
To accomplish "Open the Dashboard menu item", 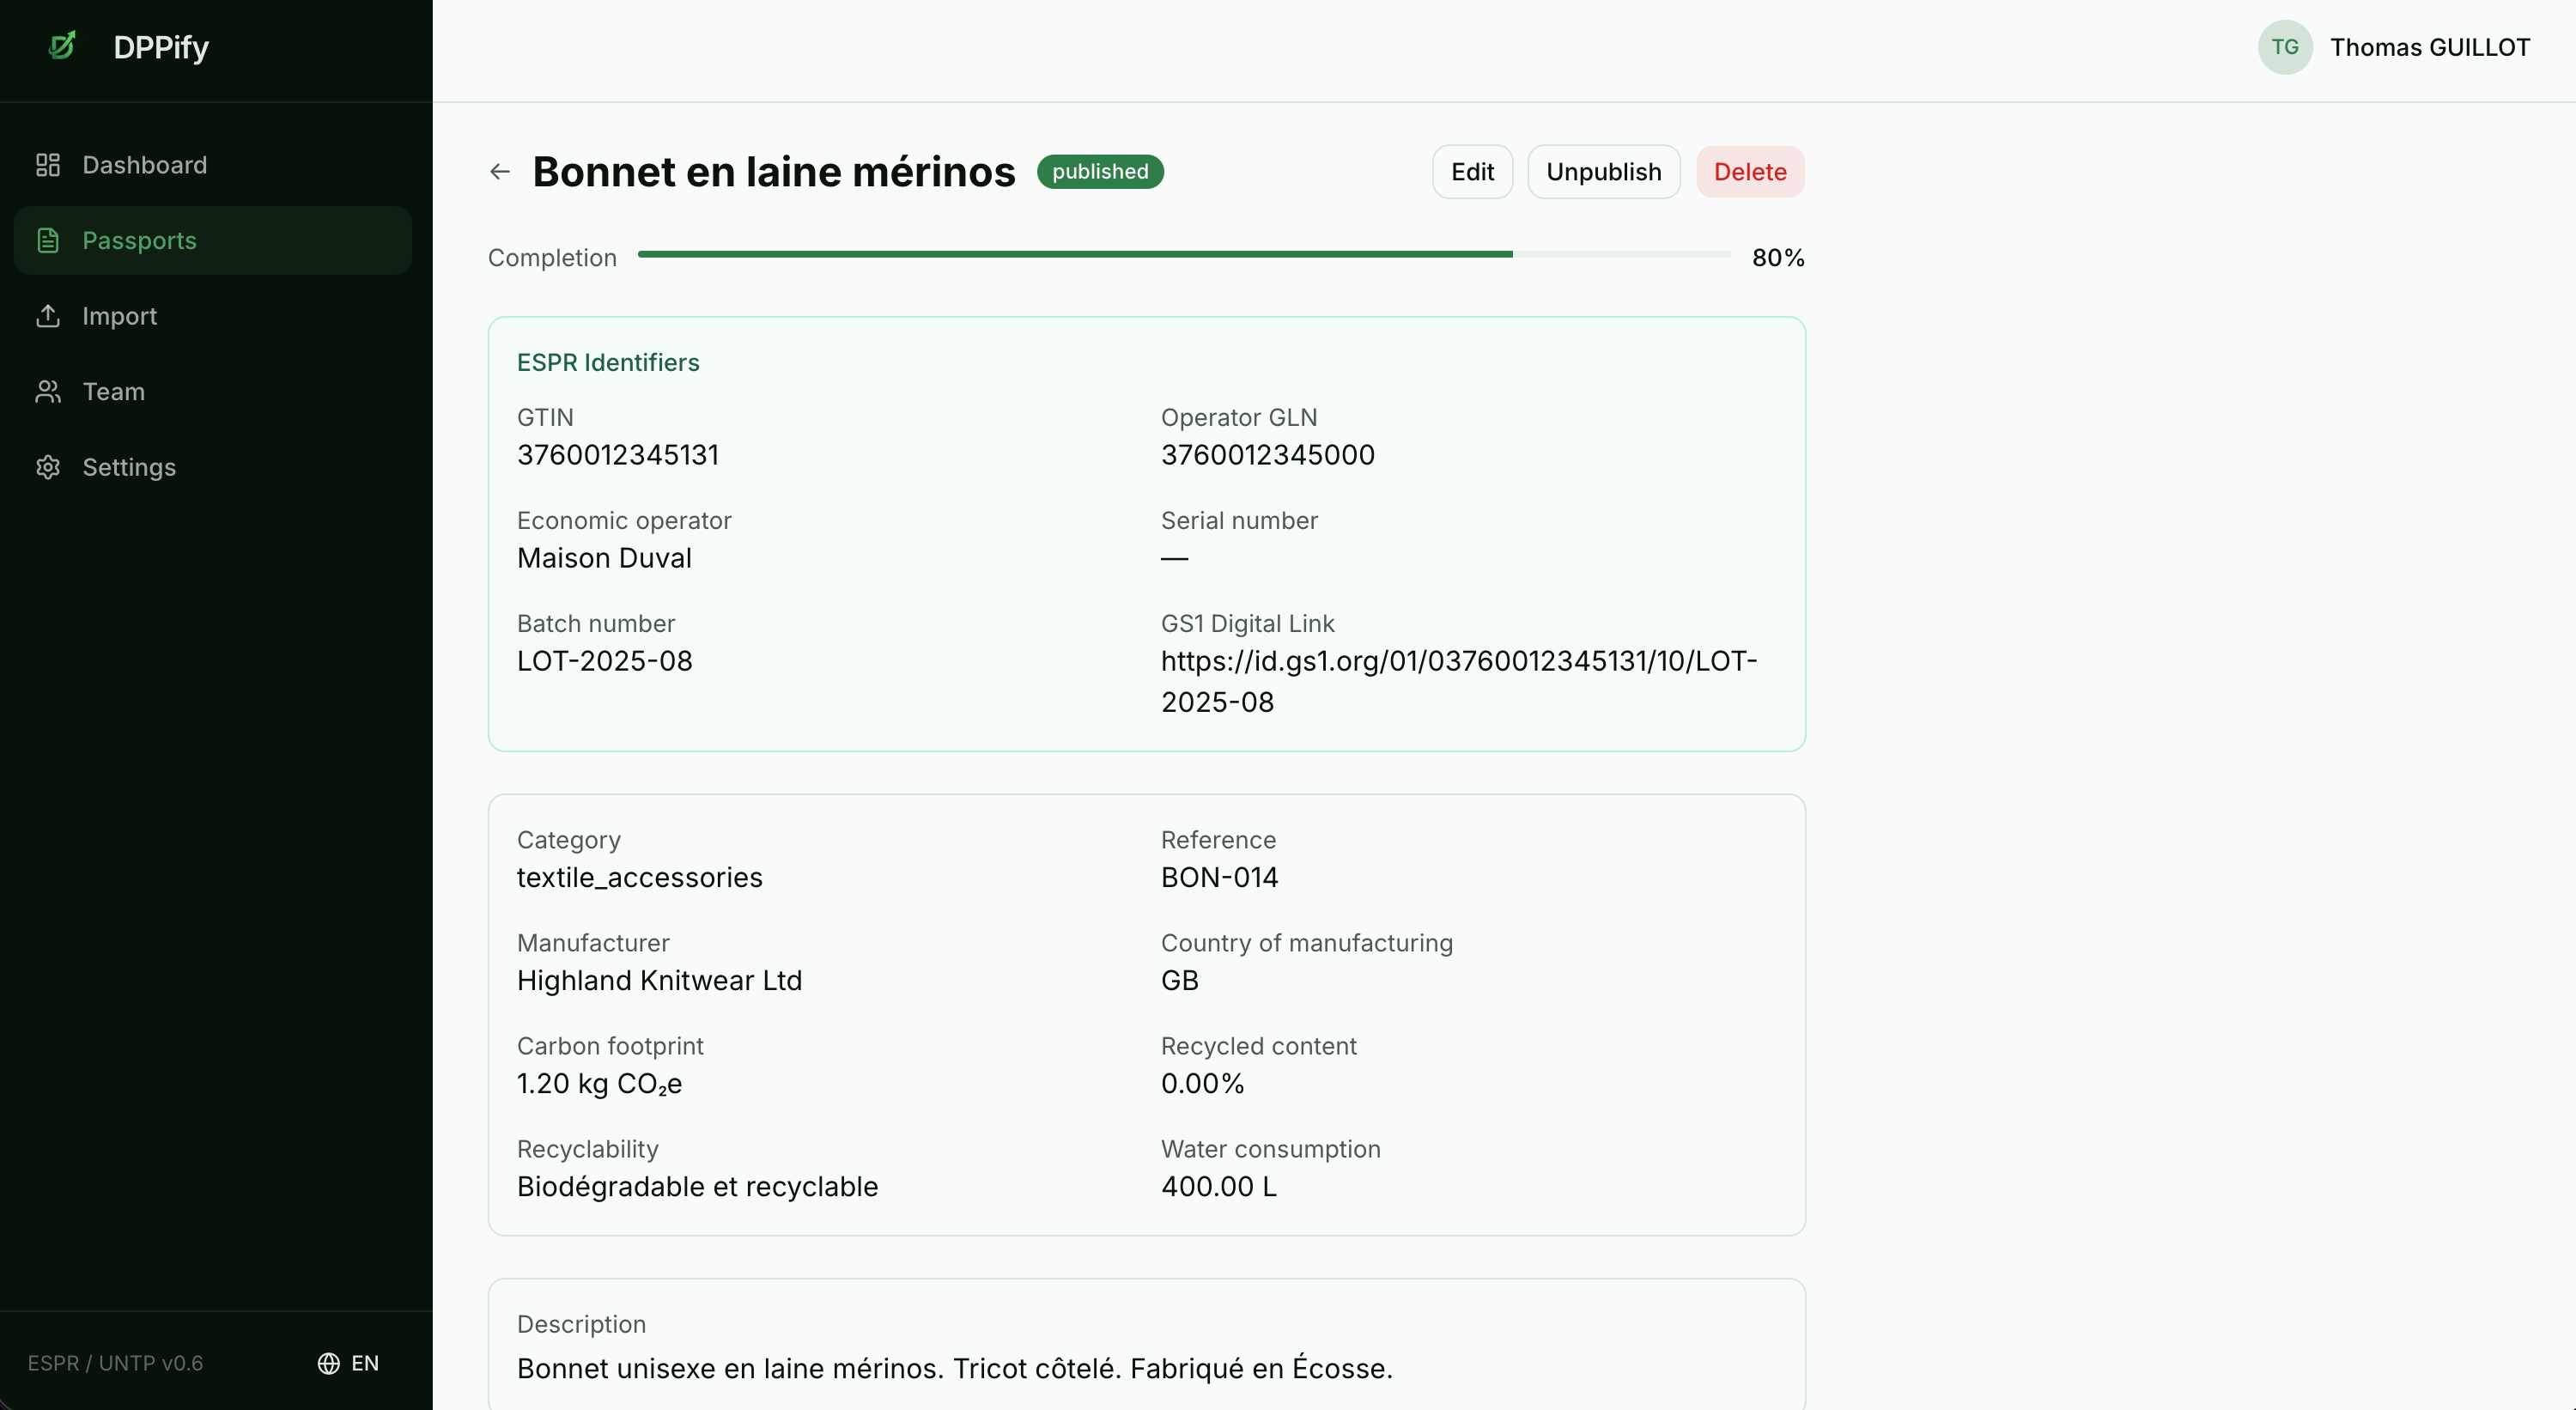I will click(x=145, y=165).
